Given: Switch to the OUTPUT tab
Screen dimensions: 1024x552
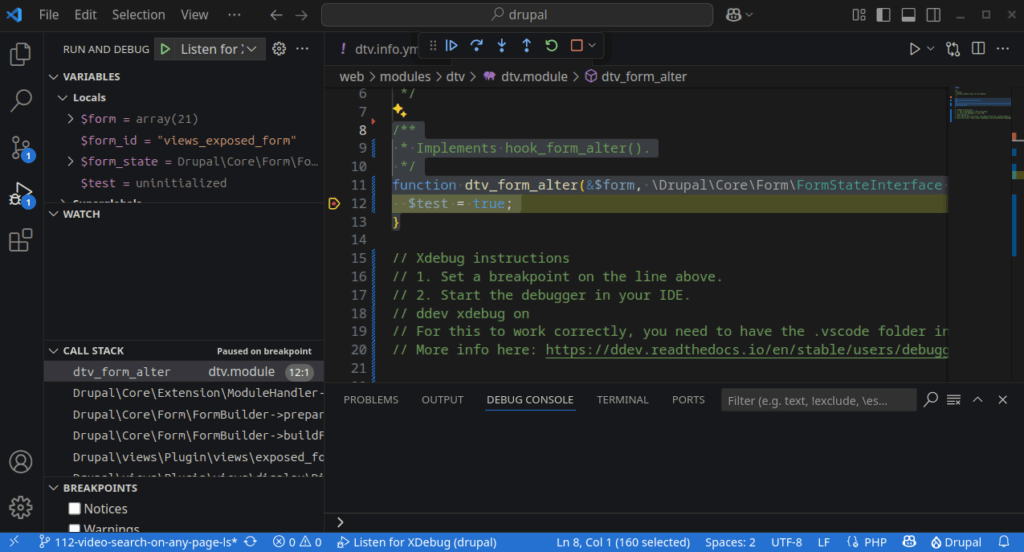Looking at the screenshot, I should 442,400.
